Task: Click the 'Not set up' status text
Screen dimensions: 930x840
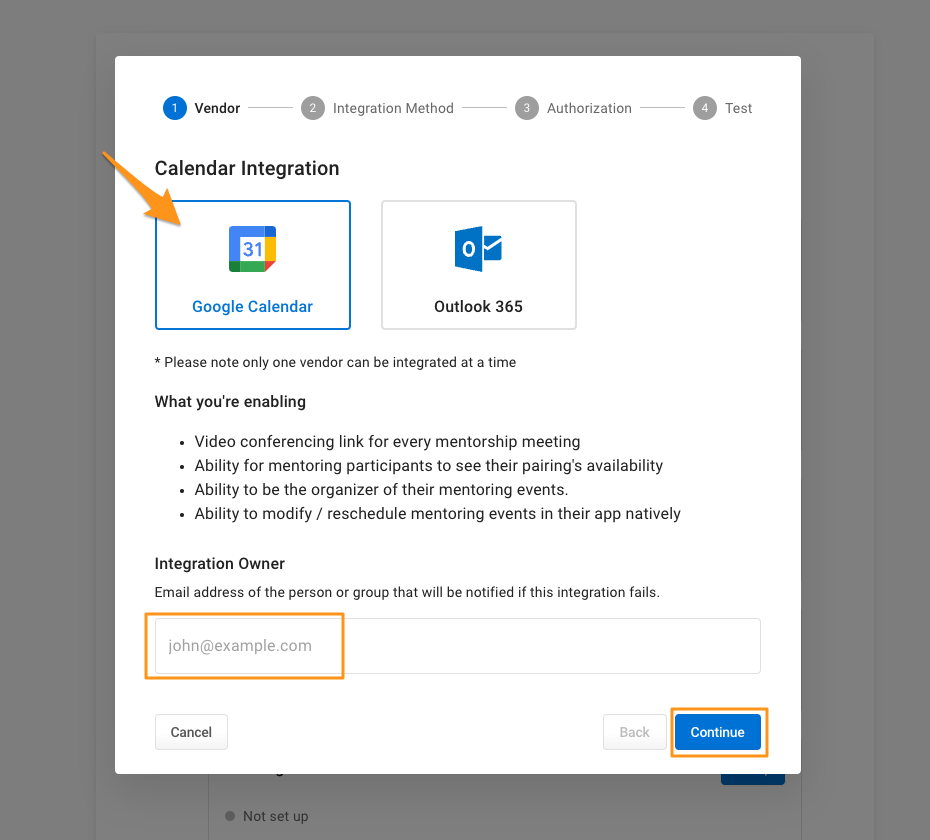Action: tap(276, 816)
